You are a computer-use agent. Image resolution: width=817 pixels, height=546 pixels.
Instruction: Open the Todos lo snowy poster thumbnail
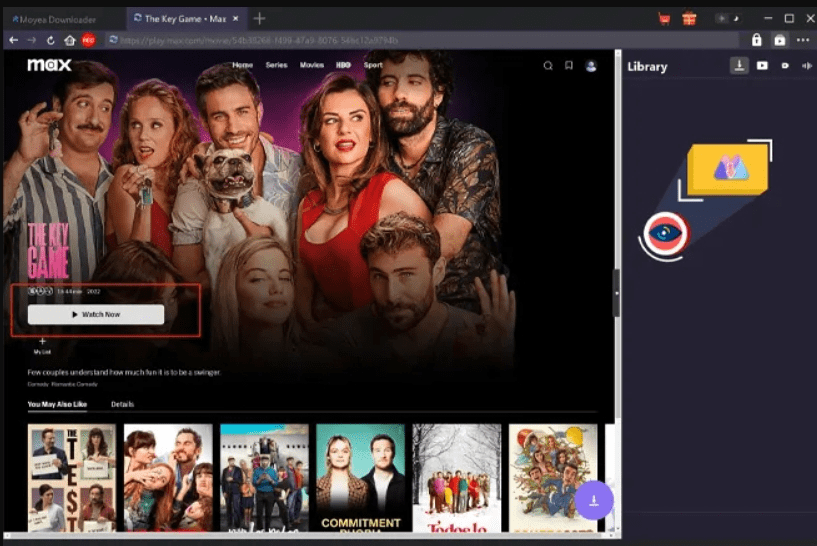pyautogui.click(x=457, y=478)
